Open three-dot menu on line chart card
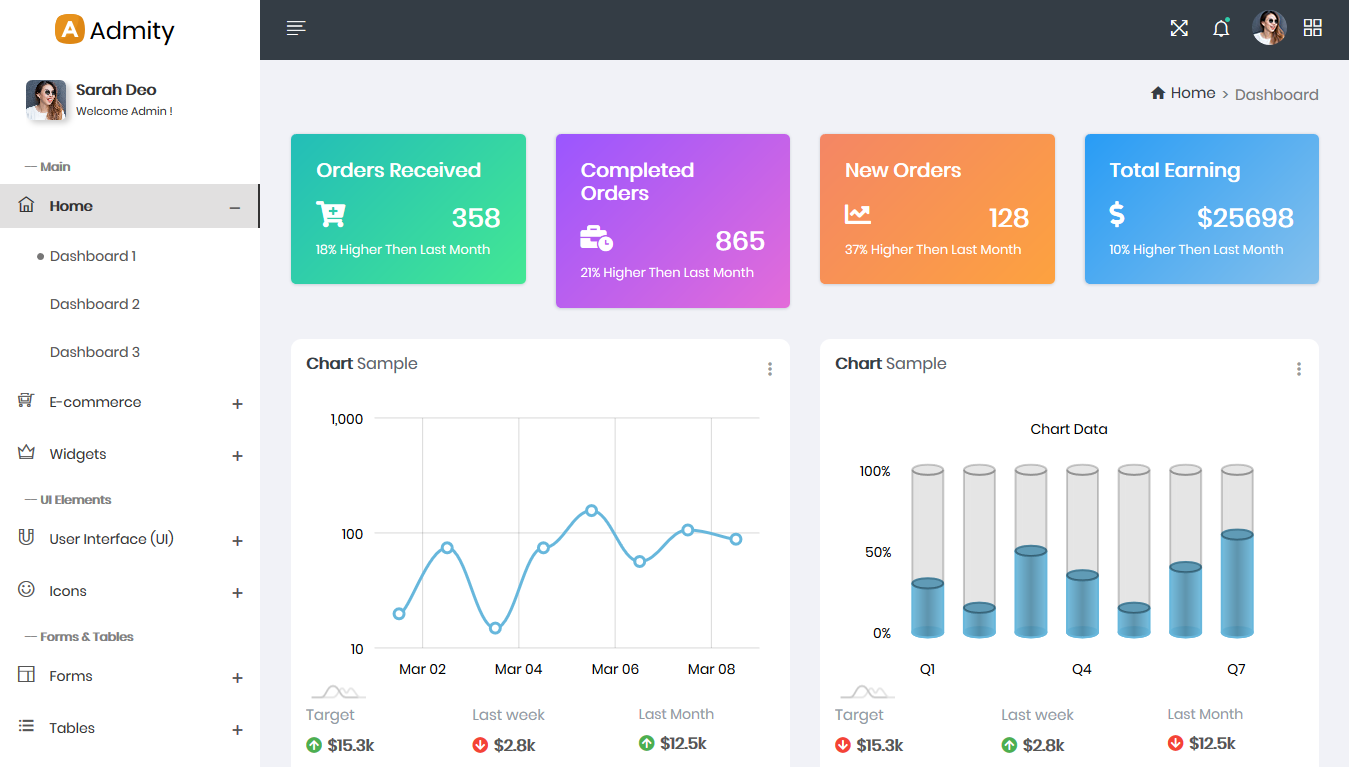This screenshot has width=1349, height=767. click(770, 369)
